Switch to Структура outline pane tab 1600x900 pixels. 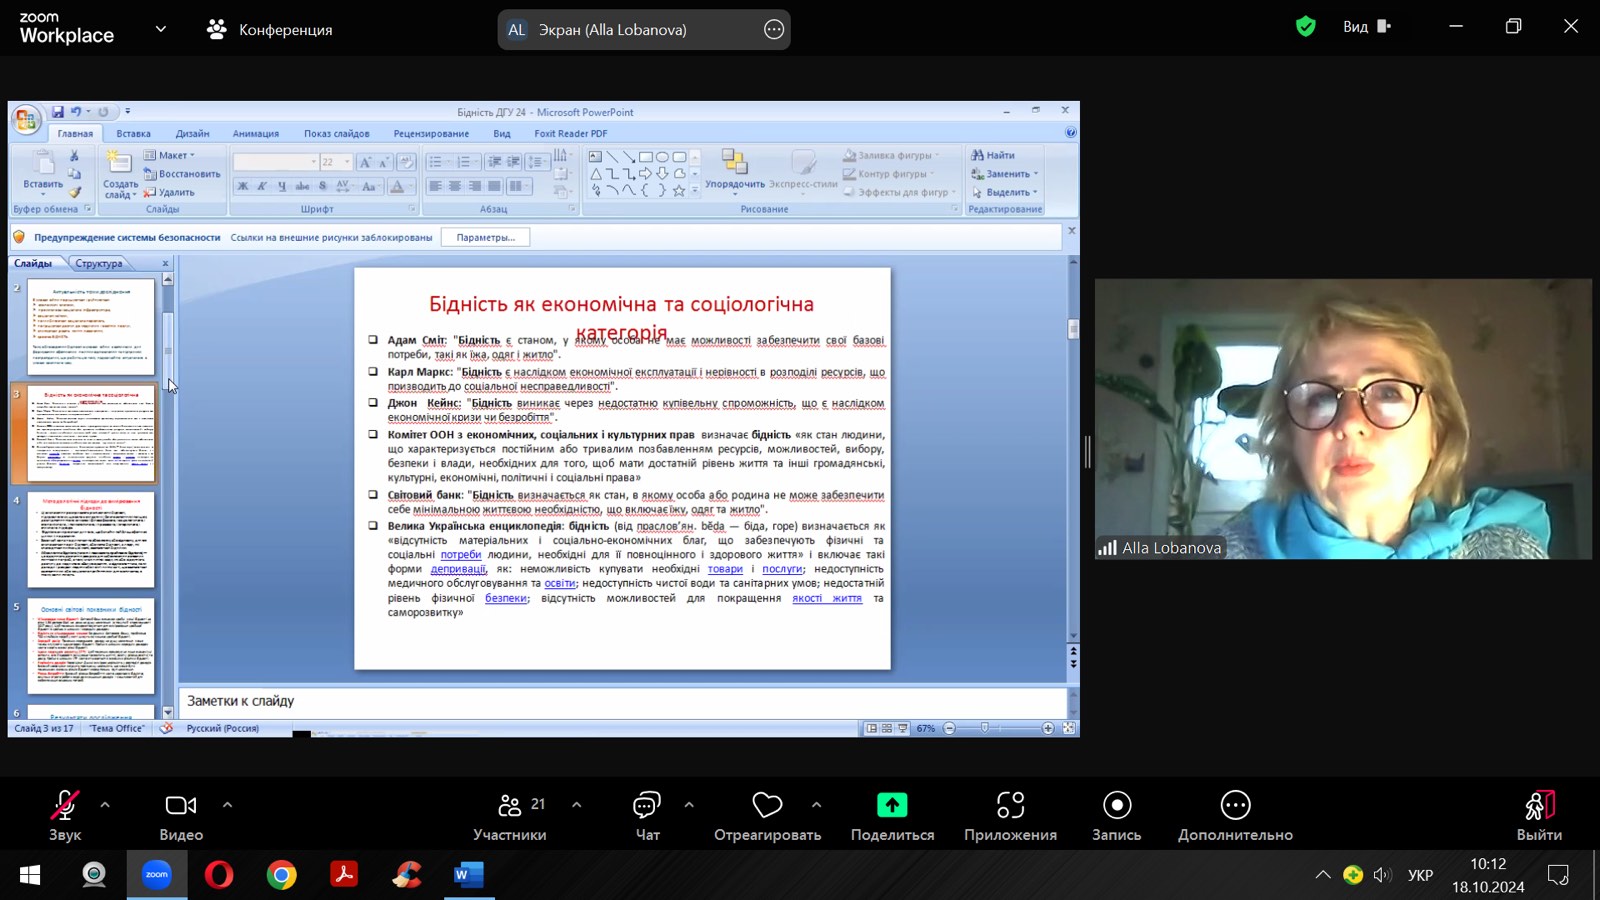click(x=99, y=263)
